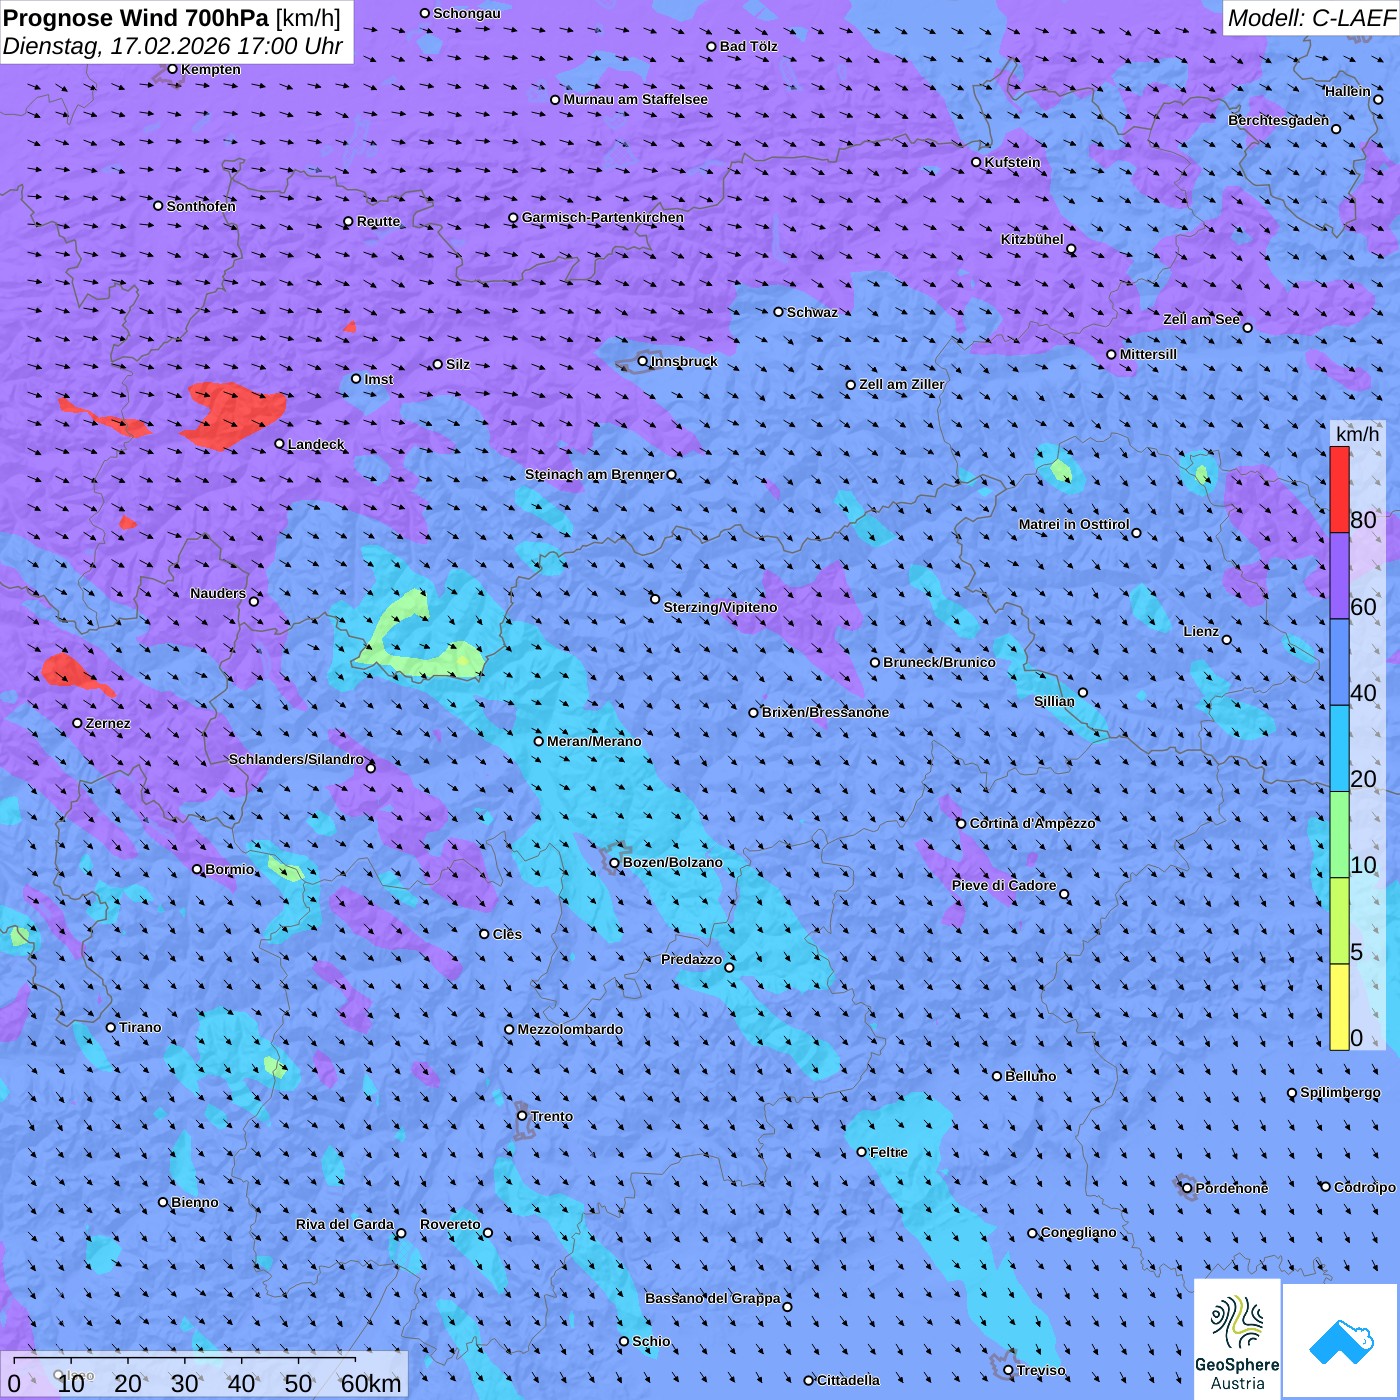Click the "Berchtesgaden" map label
This screenshot has height=1400, width=1400.
click(1279, 120)
